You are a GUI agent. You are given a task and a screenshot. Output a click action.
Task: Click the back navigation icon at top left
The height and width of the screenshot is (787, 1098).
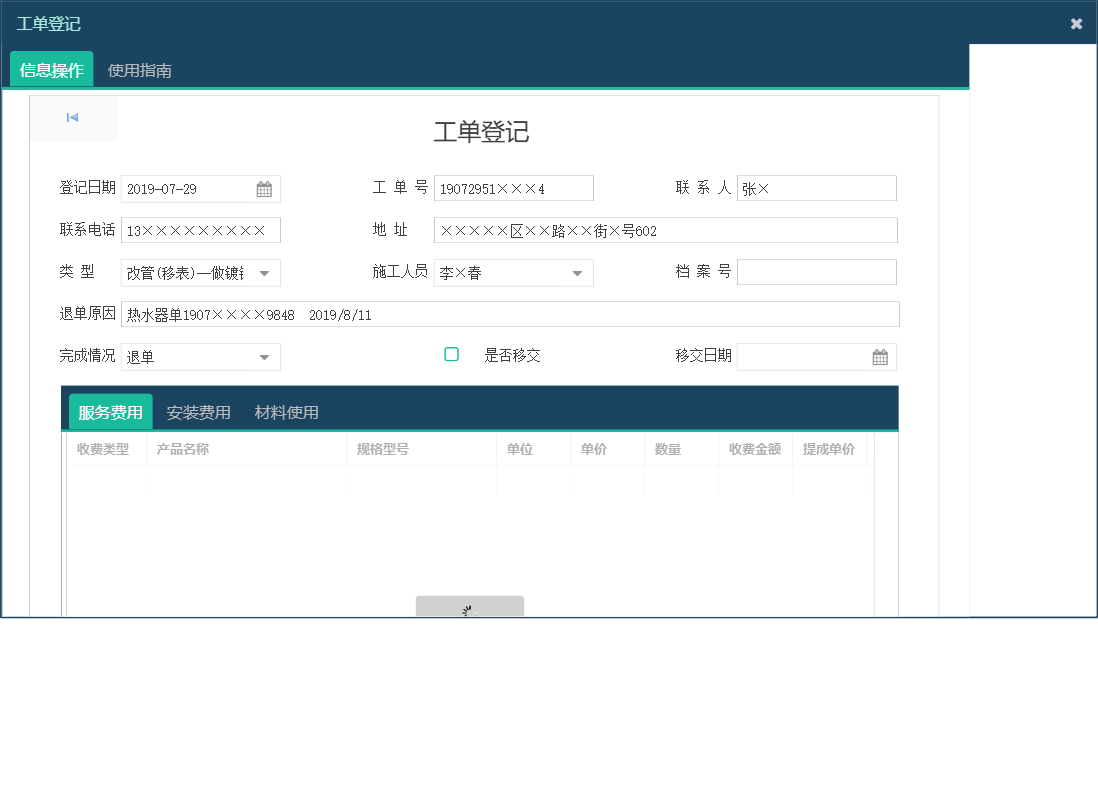tap(71, 117)
